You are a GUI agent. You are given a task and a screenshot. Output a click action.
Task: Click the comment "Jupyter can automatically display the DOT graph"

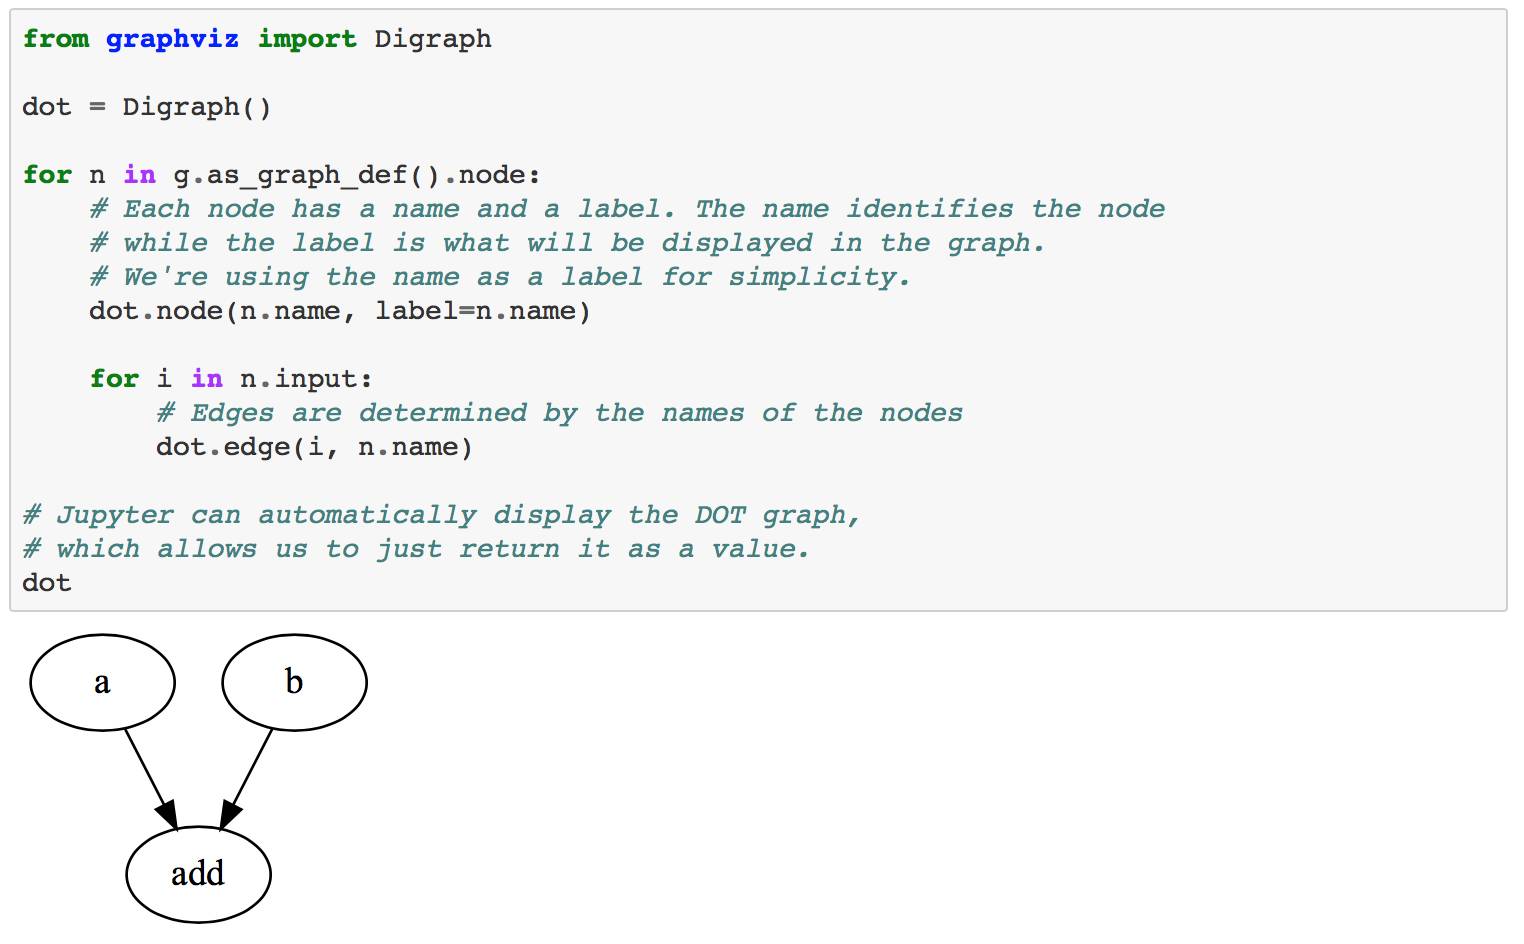click(441, 515)
